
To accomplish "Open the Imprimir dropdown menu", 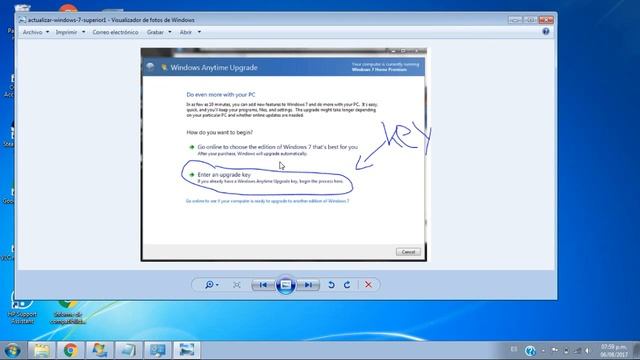I will (71, 32).
